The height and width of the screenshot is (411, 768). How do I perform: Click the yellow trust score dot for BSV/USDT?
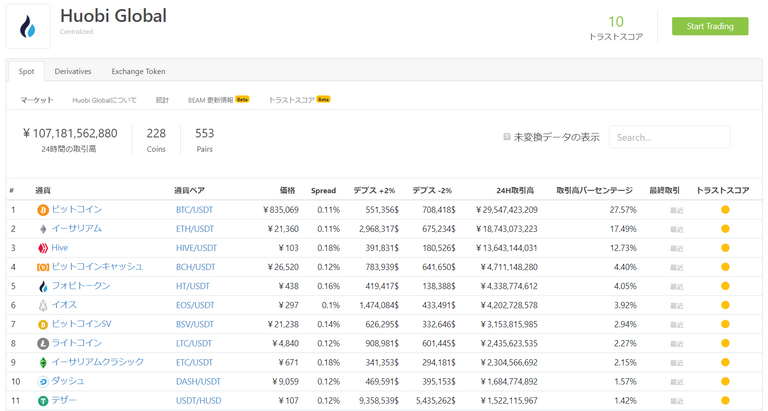tap(725, 324)
